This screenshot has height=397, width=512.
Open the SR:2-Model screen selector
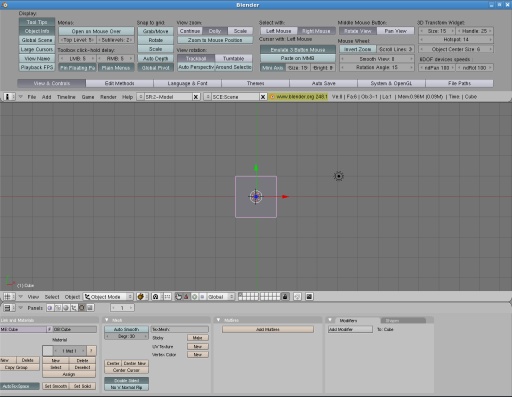click(140, 97)
